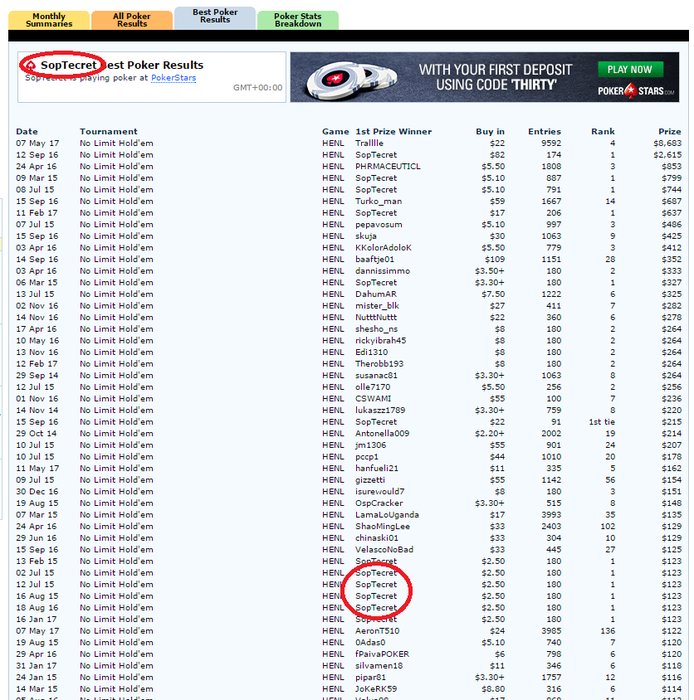Click winner lukaszz1789
This screenshot has height=700, width=694.
[x=380, y=410]
